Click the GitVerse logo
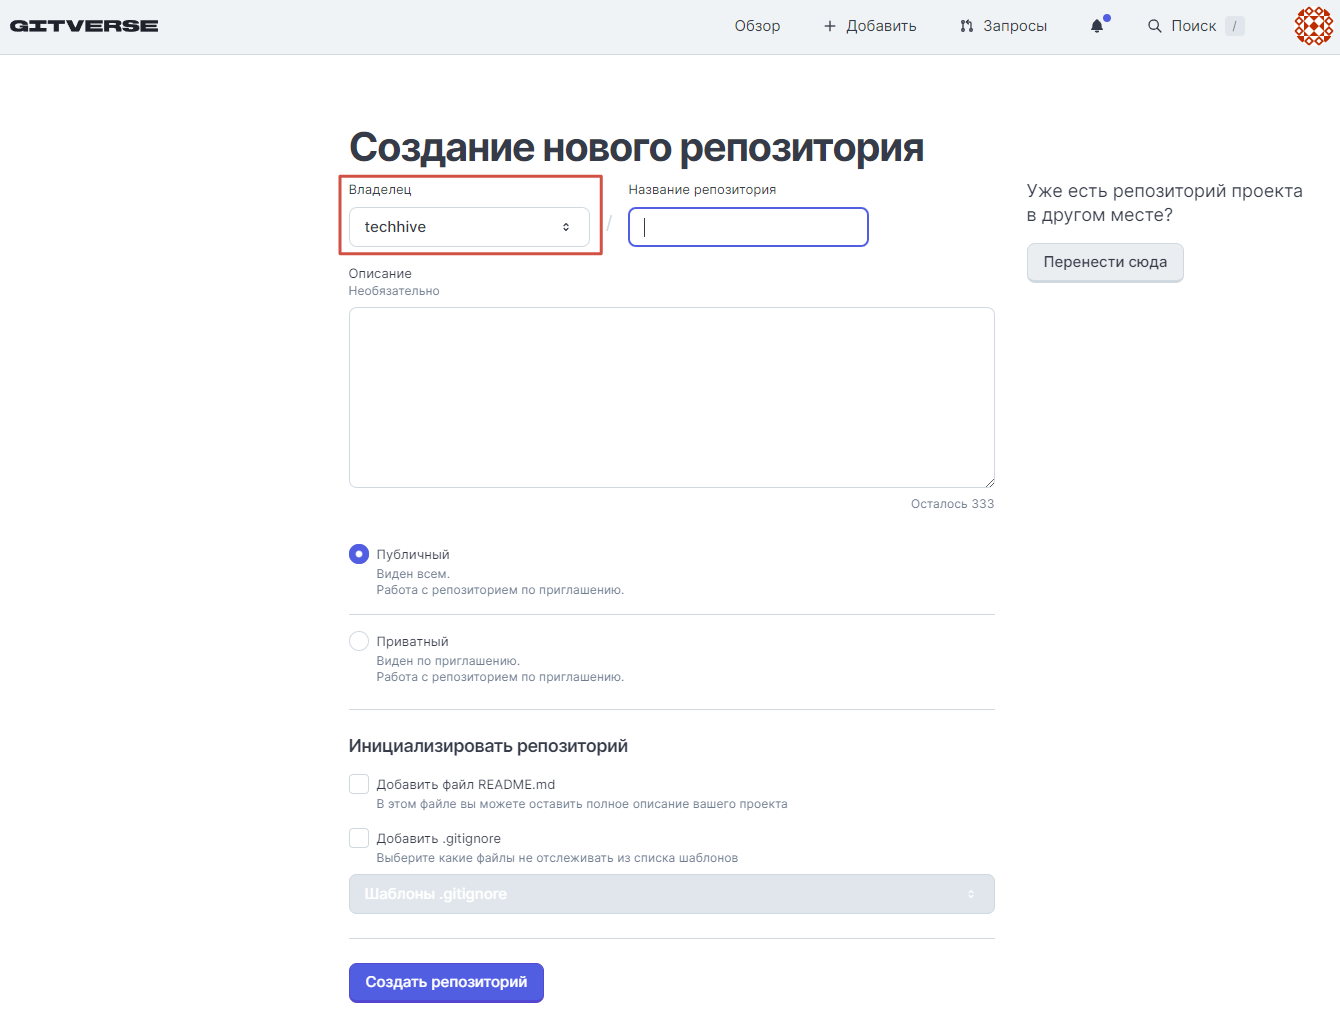The height and width of the screenshot is (1022, 1340). pyautogui.click(x=84, y=26)
